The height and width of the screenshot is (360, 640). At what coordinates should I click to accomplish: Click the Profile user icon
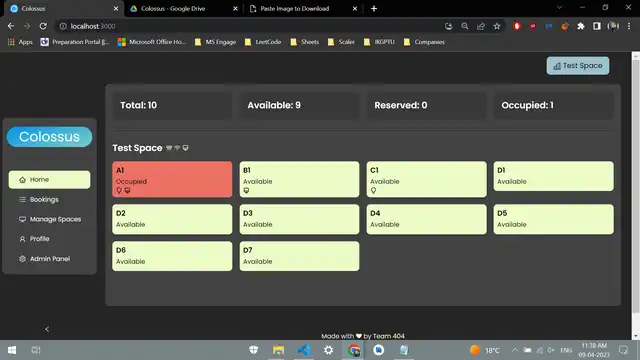click(x=22, y=239)
